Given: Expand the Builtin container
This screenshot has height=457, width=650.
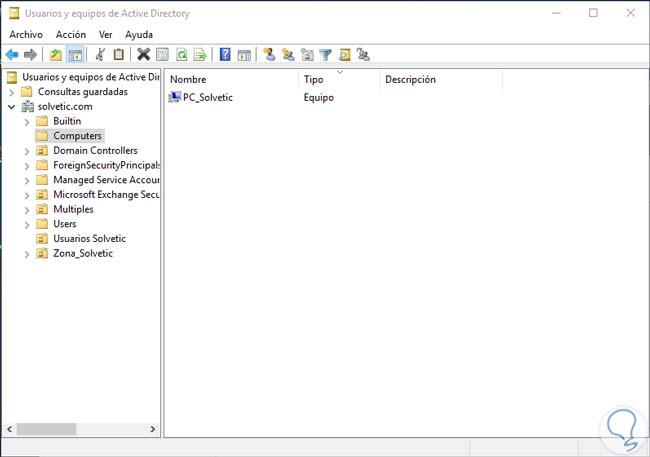Looking at the screenshot, I should click(x=27, y=122).
